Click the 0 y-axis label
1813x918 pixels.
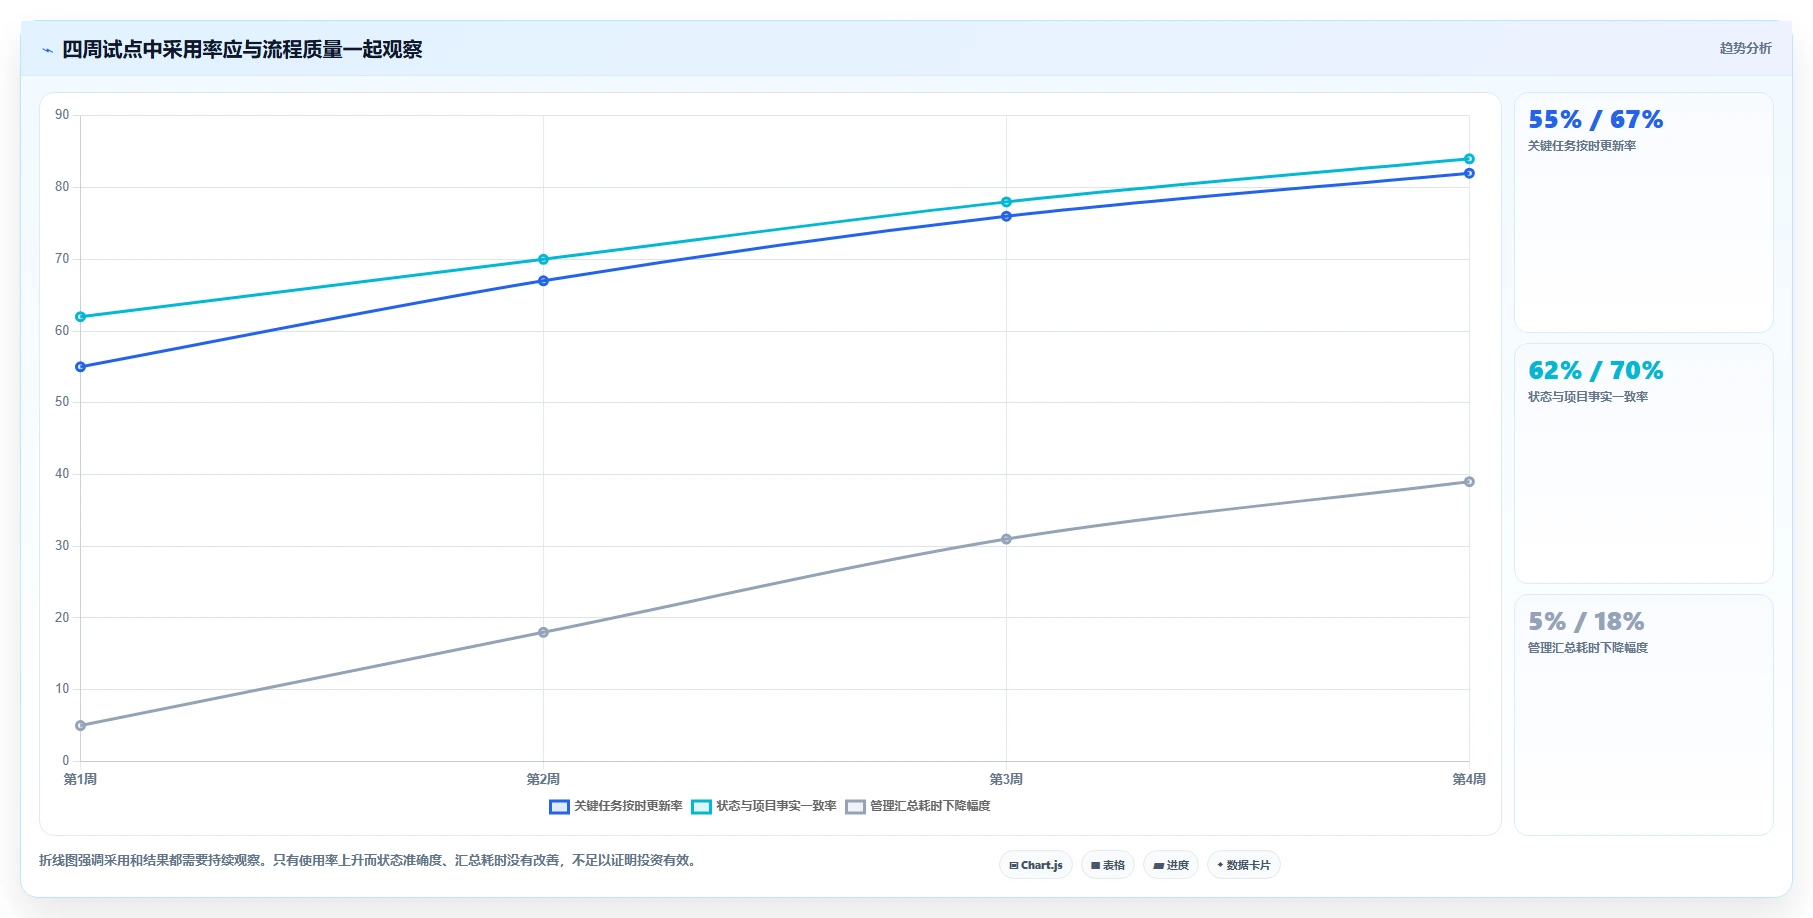pyautogui.click(x=66, y=761)
